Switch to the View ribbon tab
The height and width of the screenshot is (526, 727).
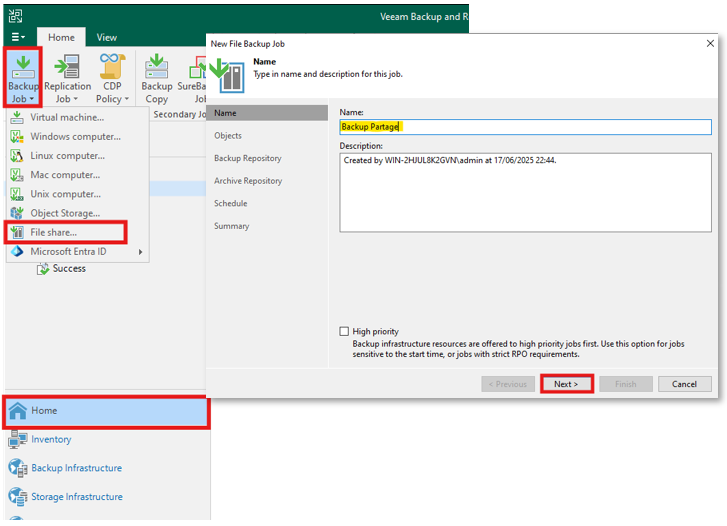106,37
